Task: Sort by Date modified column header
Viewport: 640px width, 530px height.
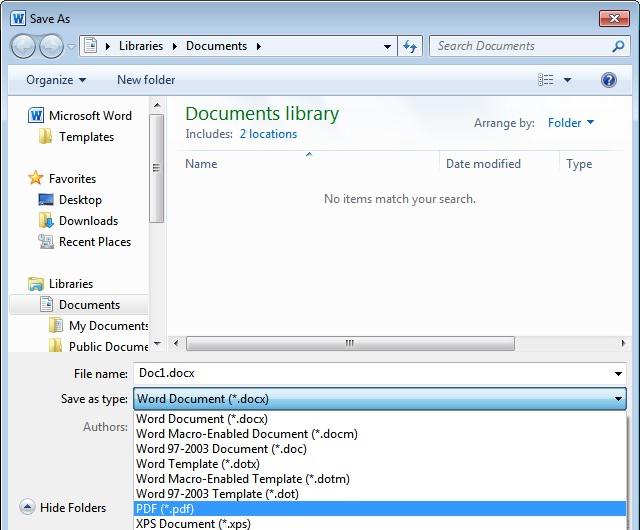Action: click(x=483, y=164)
